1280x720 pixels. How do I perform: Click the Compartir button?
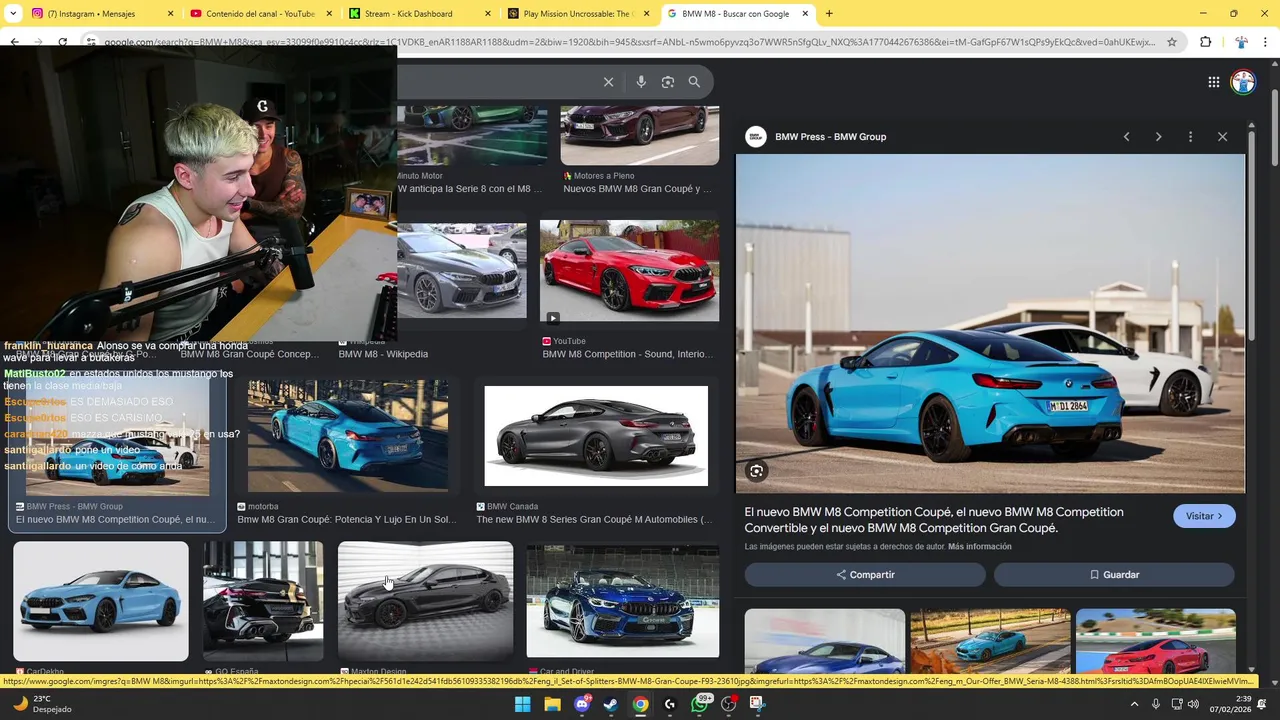865,575
